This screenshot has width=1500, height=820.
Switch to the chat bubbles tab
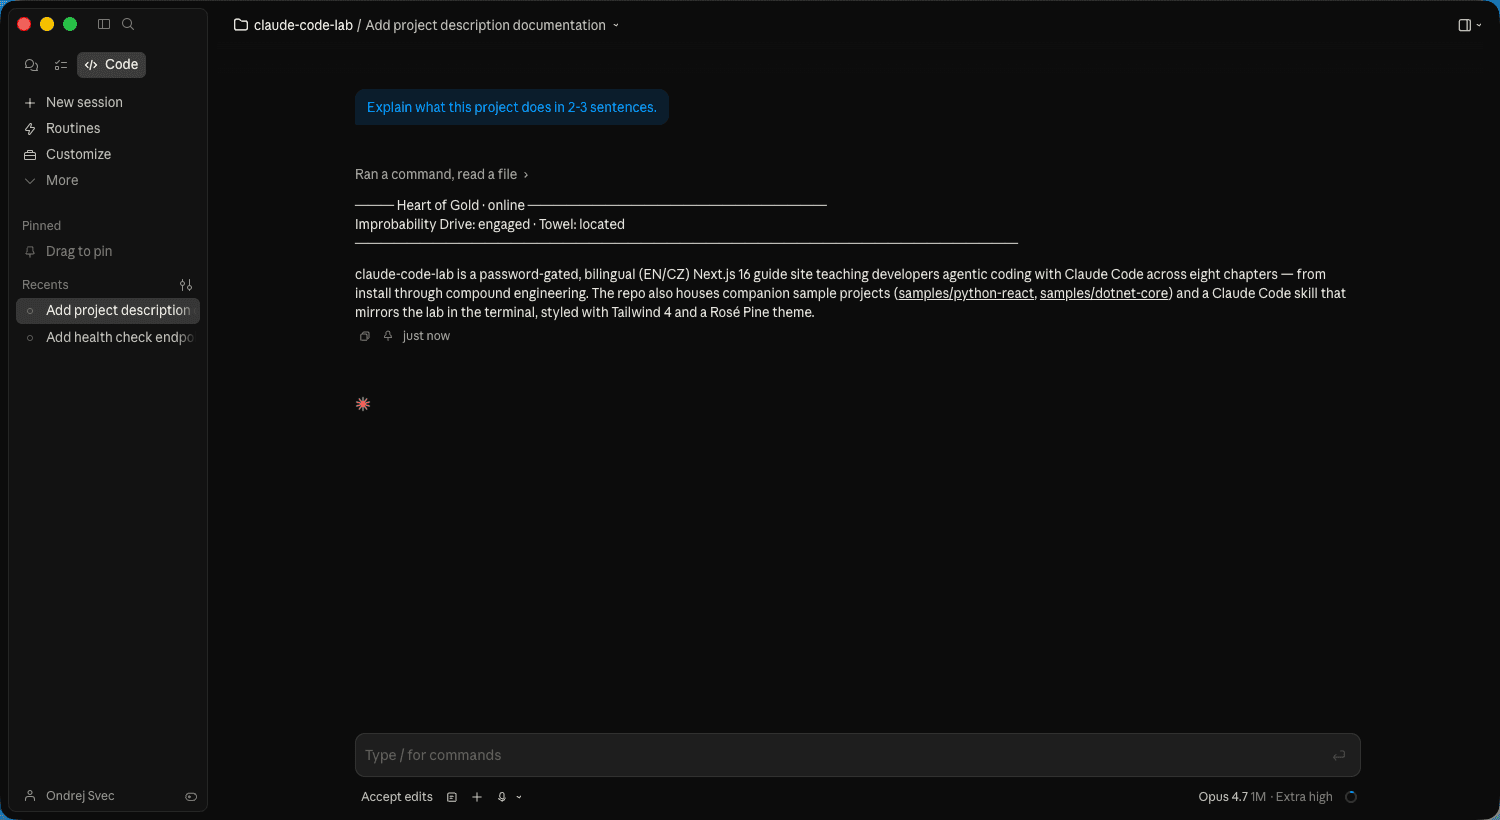coord(31,65)
